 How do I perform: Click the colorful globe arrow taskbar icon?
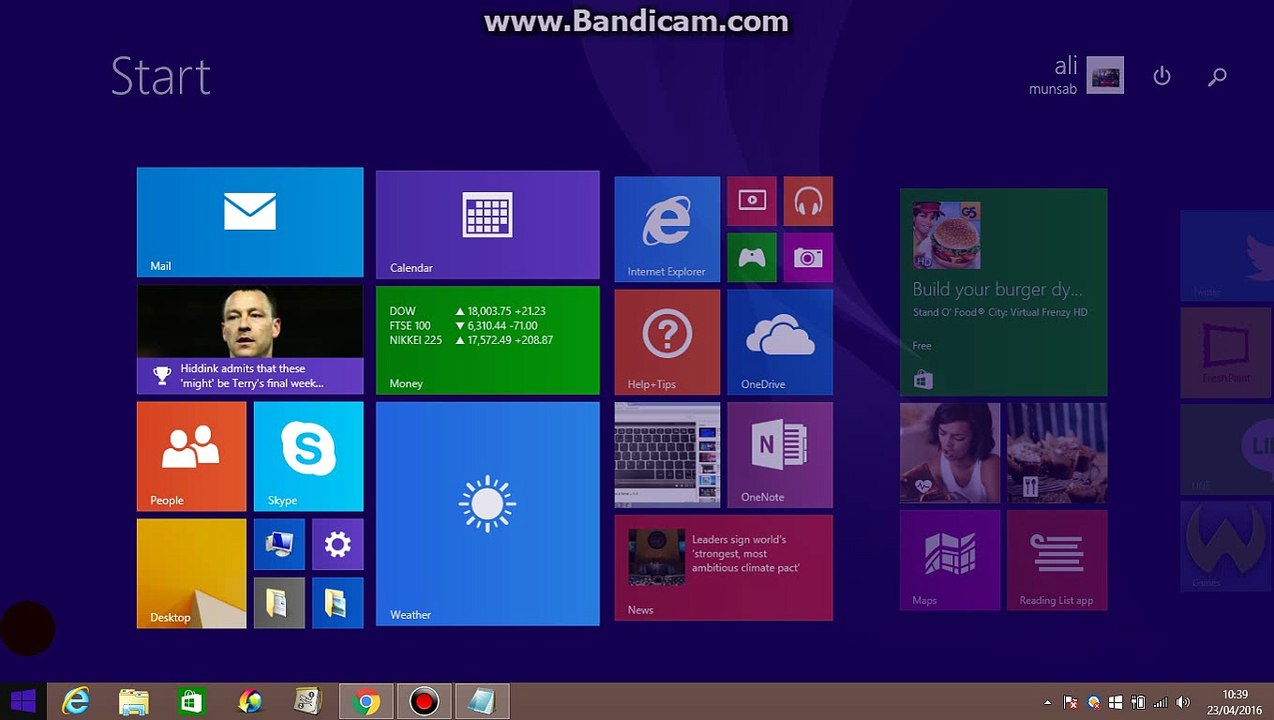click(249, 702)
